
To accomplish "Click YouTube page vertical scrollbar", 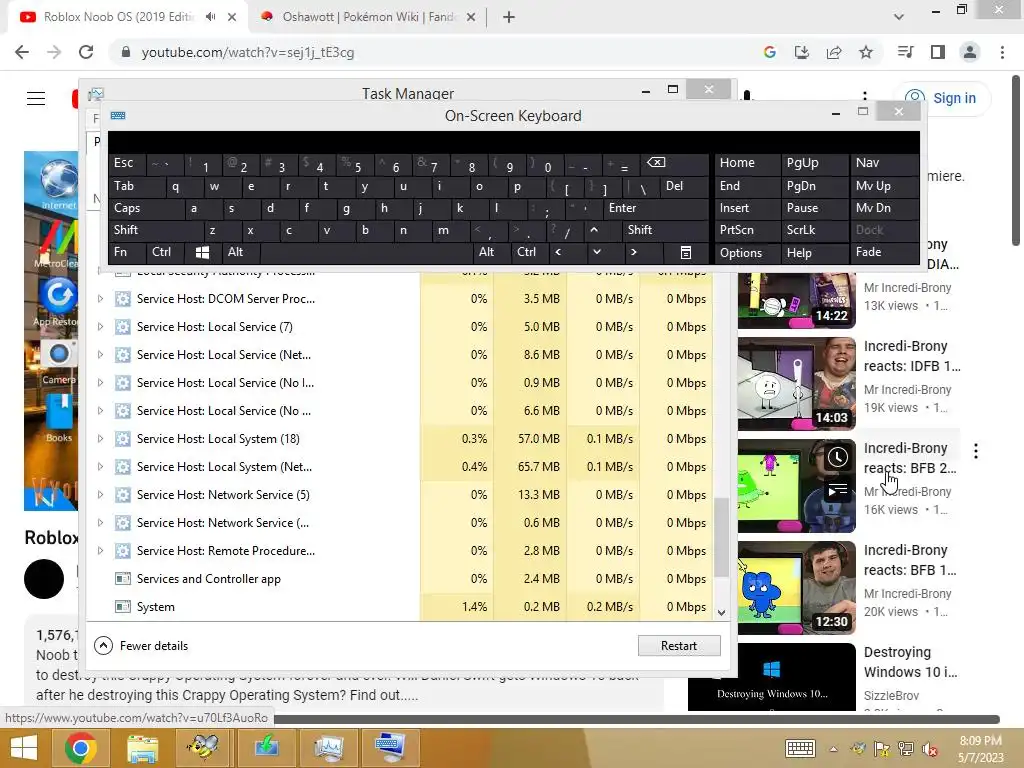I will (x=1016, y=161).
